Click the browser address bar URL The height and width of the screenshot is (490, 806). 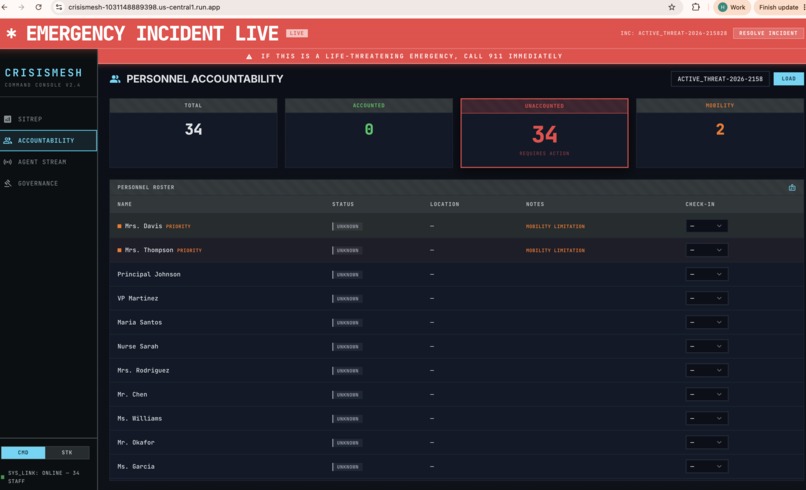[x=144, y=7]
